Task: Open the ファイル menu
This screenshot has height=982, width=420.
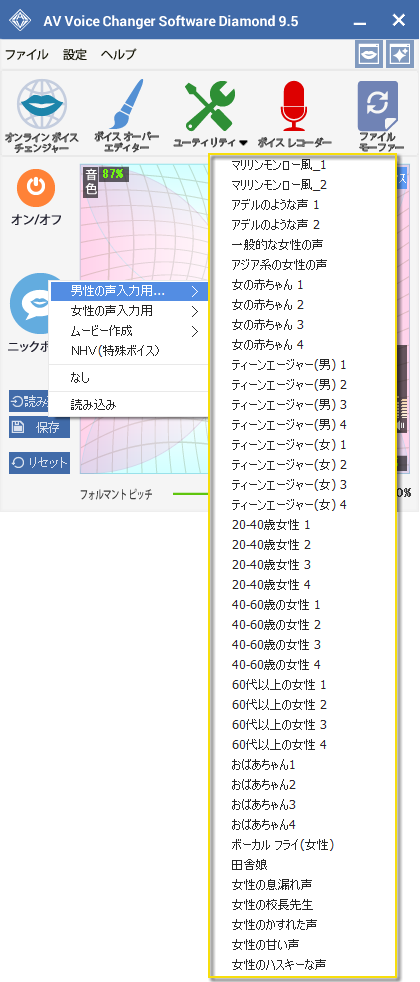Action: [26, 54]
